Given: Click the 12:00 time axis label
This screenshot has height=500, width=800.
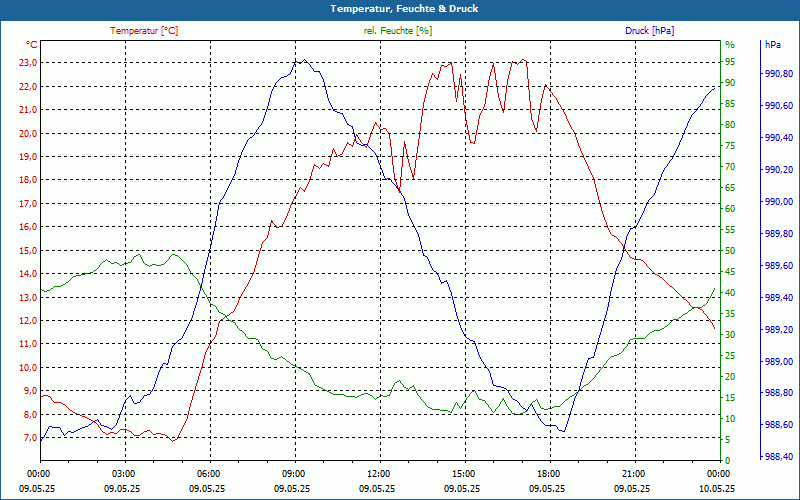Looking at the screenshot, I should [380, 473].
